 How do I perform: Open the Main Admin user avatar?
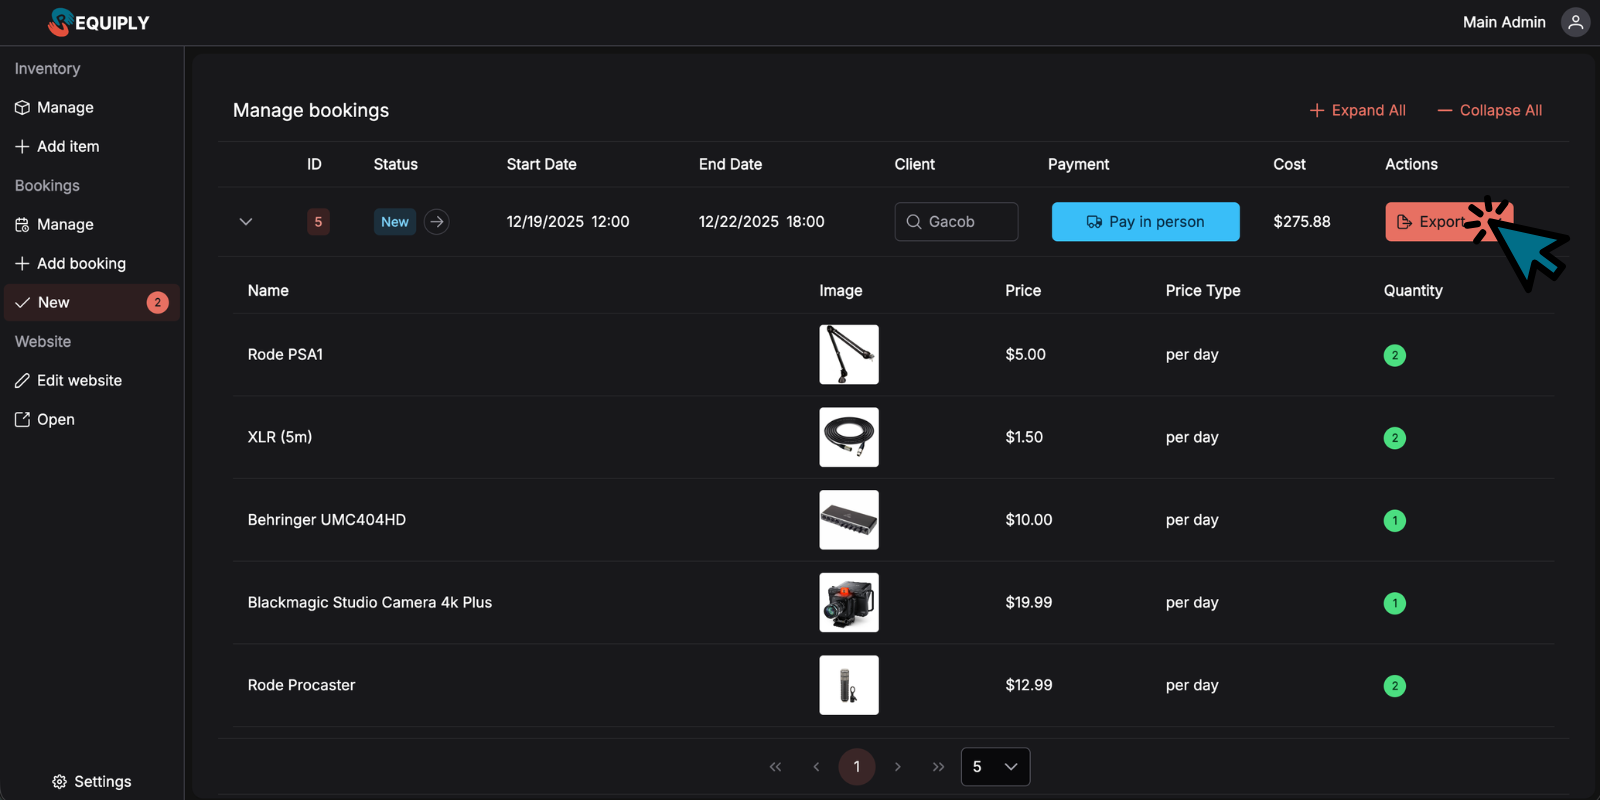(1575, 22)
